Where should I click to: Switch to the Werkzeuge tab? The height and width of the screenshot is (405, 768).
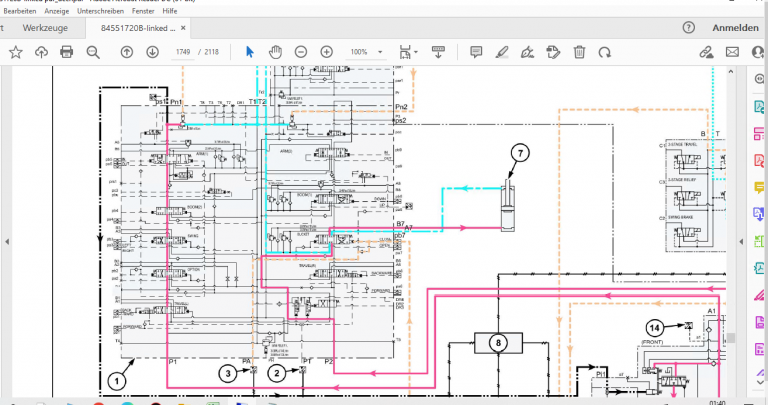45,28
